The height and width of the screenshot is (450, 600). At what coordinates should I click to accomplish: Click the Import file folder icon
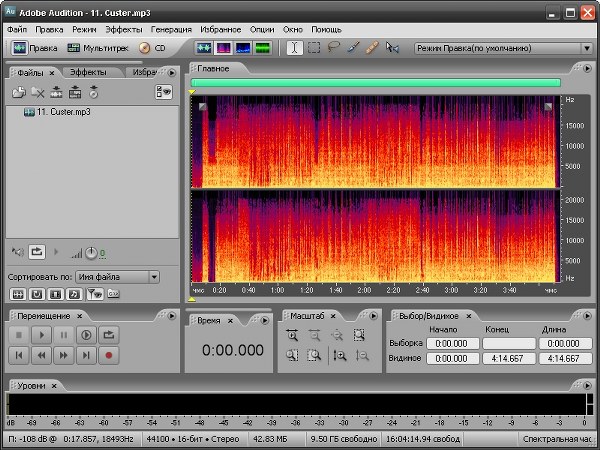[18, 92]
